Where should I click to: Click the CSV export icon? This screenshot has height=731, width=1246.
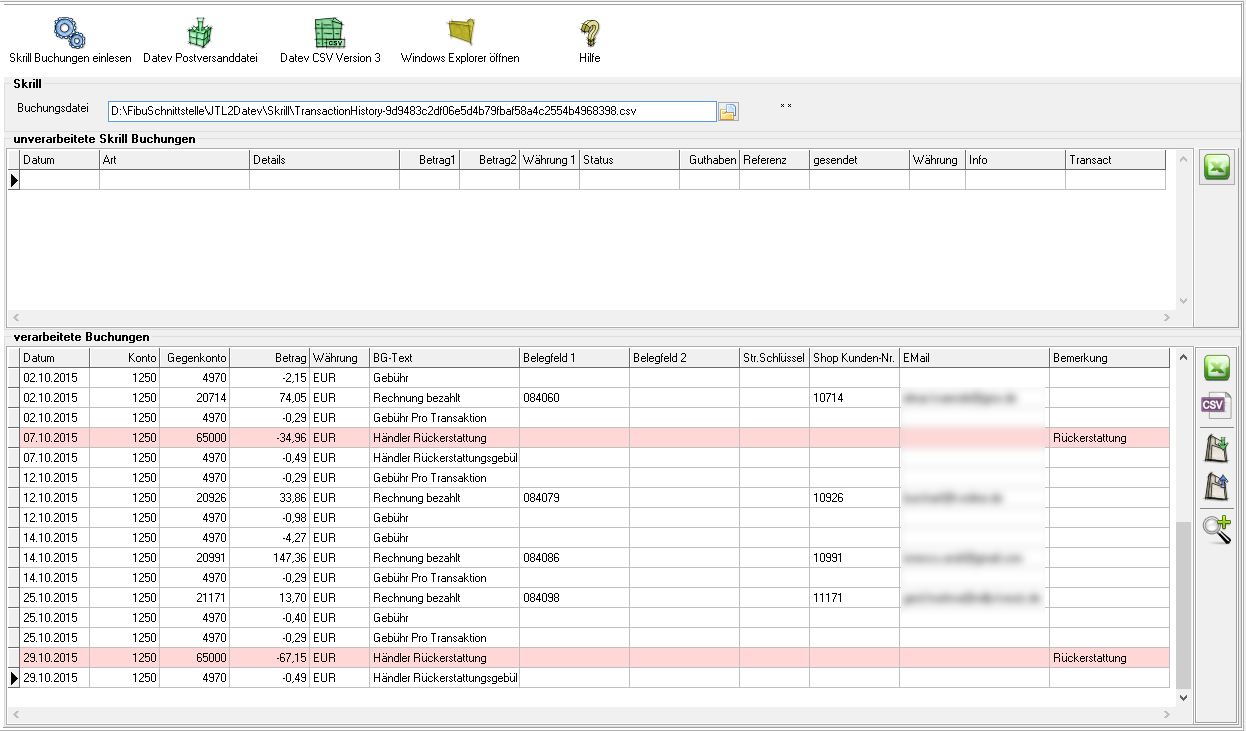tap(1216, 406)
